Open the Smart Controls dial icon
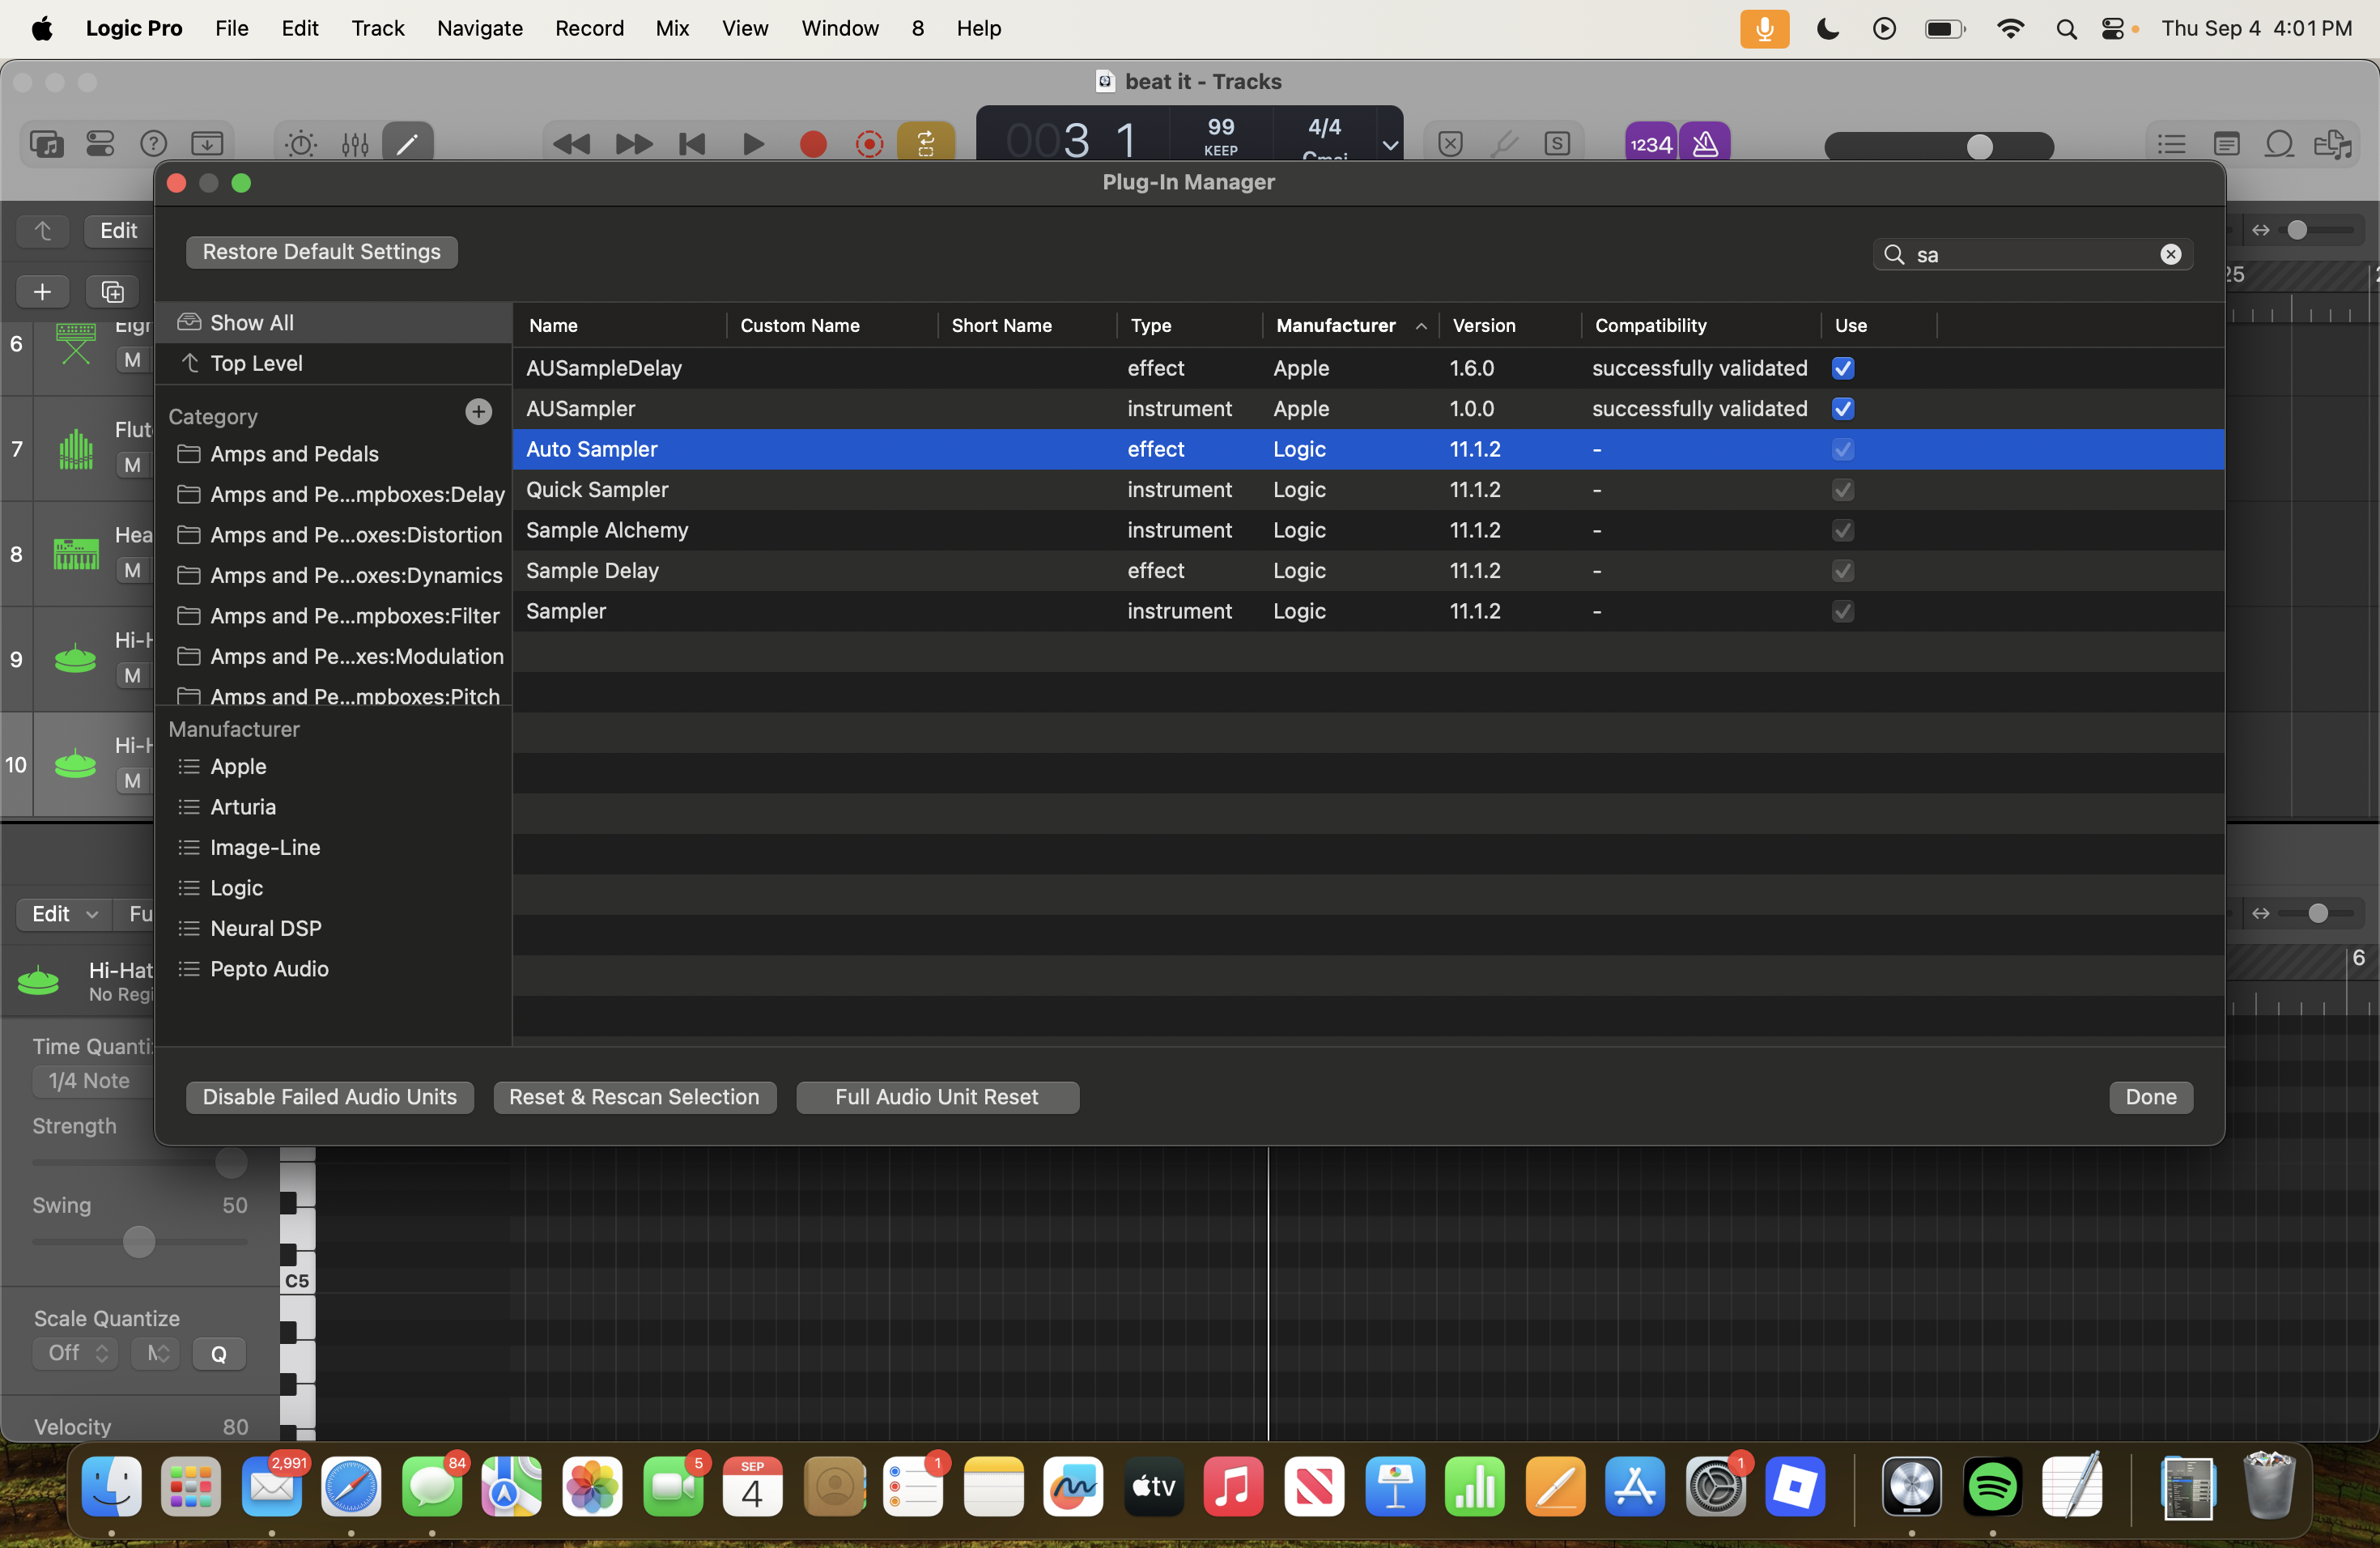 click(x=300, y=144)
